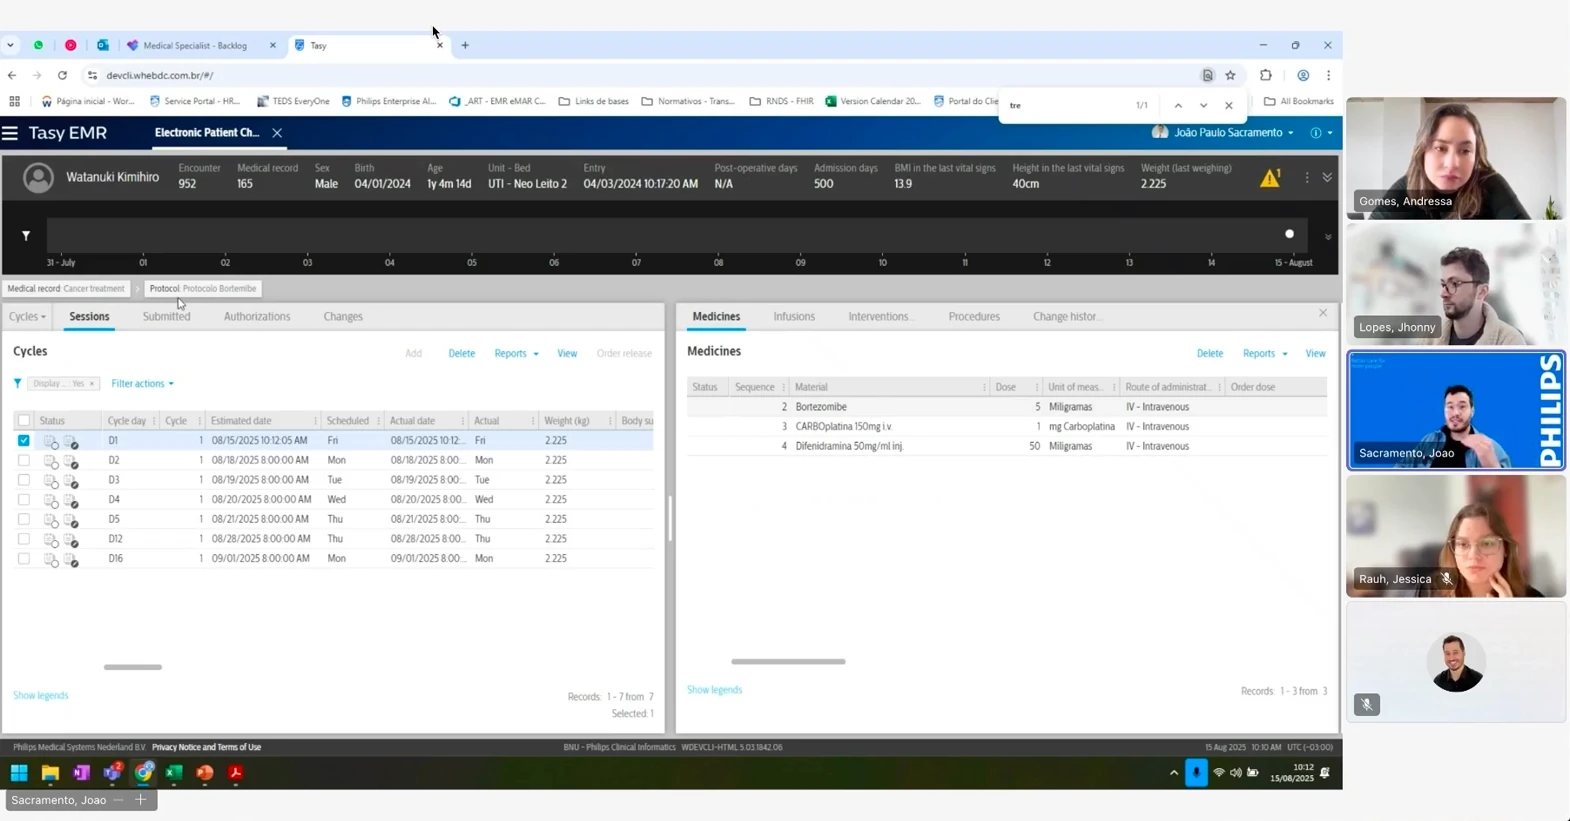Switch to the Authorizations tab
The width and height of the screenshot is (1570, 821).
[257, 317]
